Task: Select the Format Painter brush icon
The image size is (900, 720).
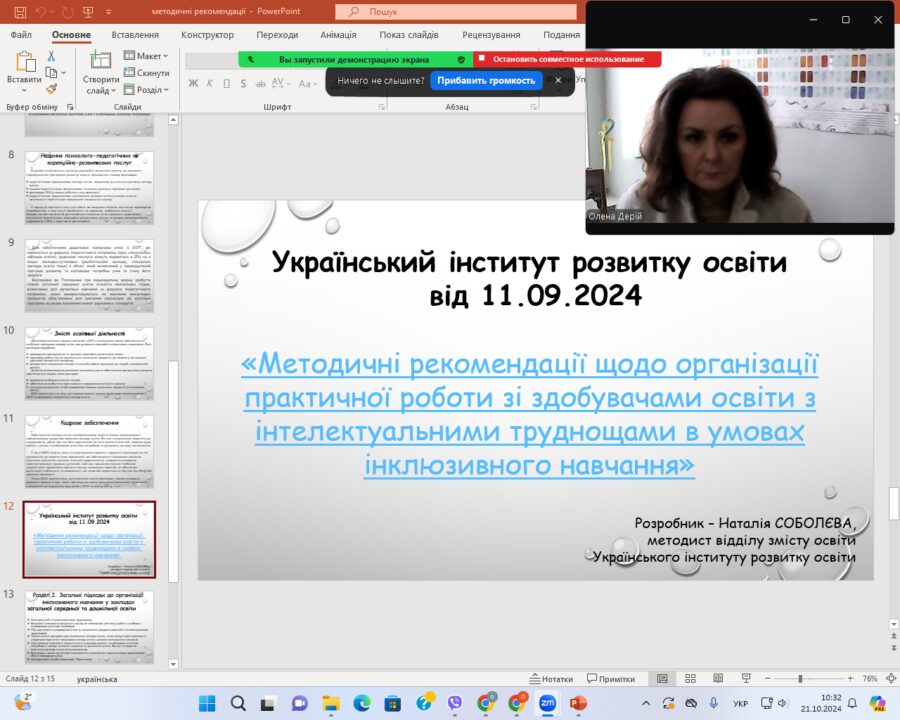Action: tap(52, 88)
